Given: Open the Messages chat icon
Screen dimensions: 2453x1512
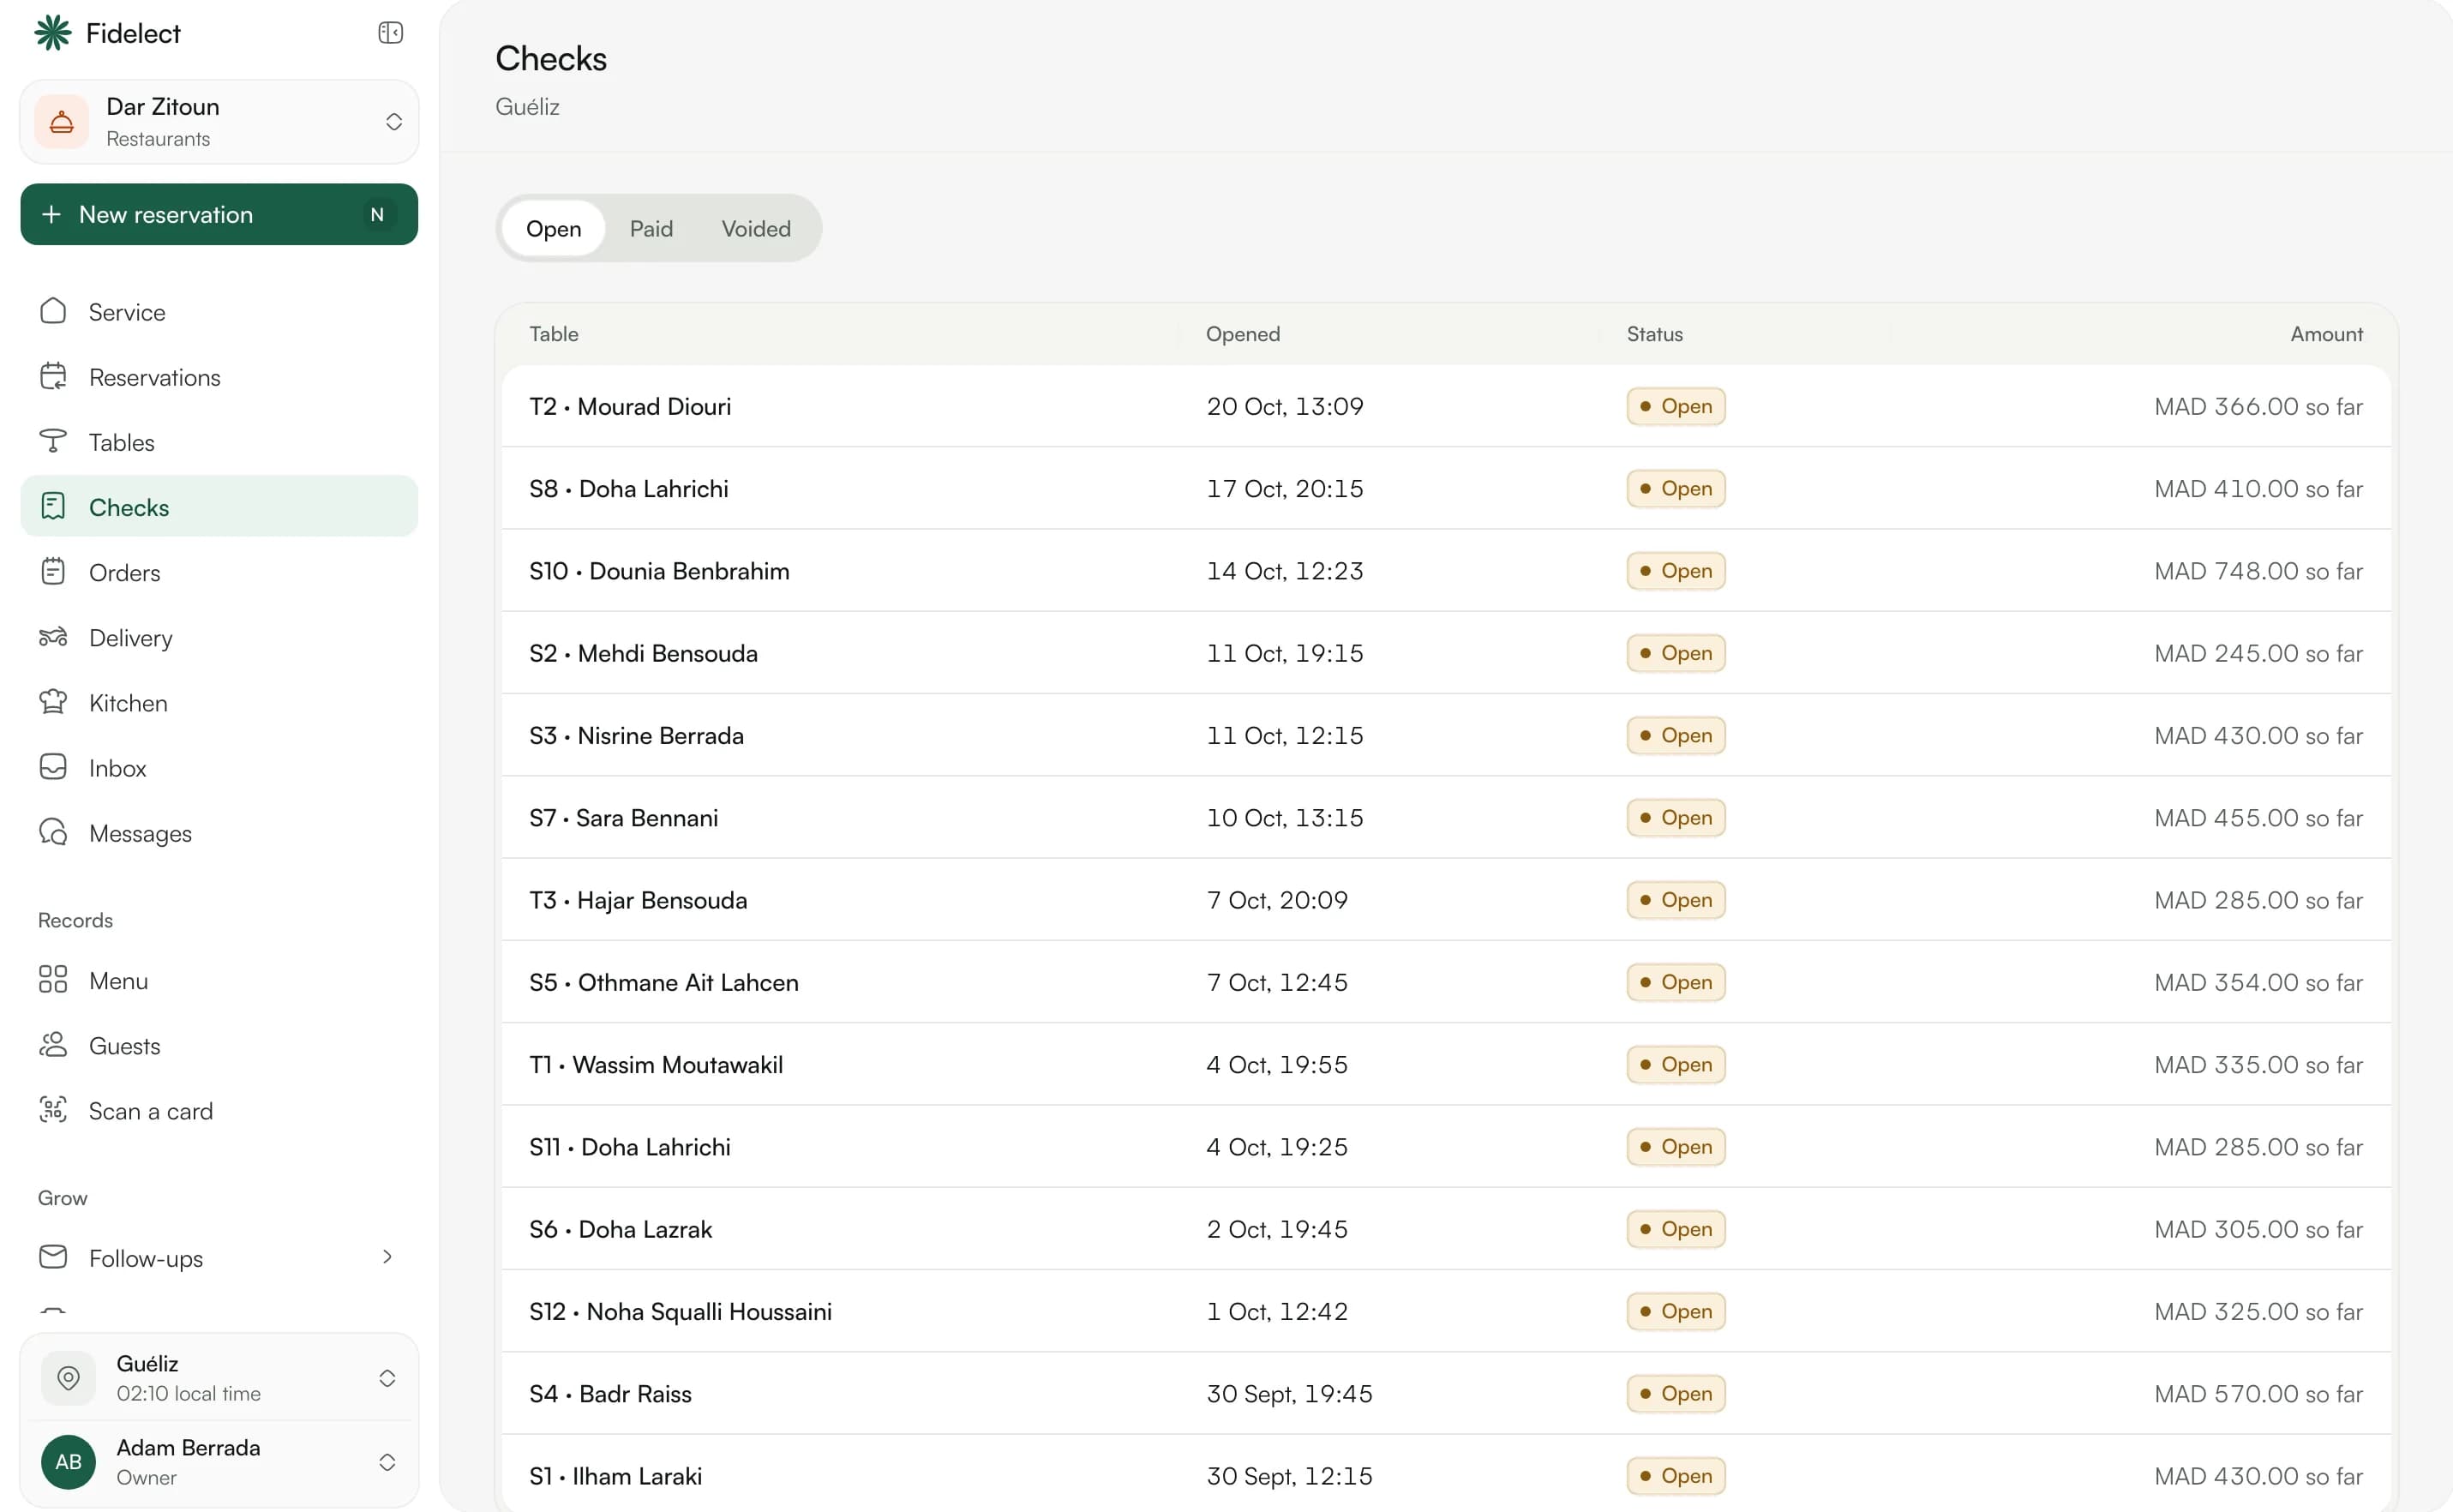Looking at the screenshot, I should coord(53,832).
